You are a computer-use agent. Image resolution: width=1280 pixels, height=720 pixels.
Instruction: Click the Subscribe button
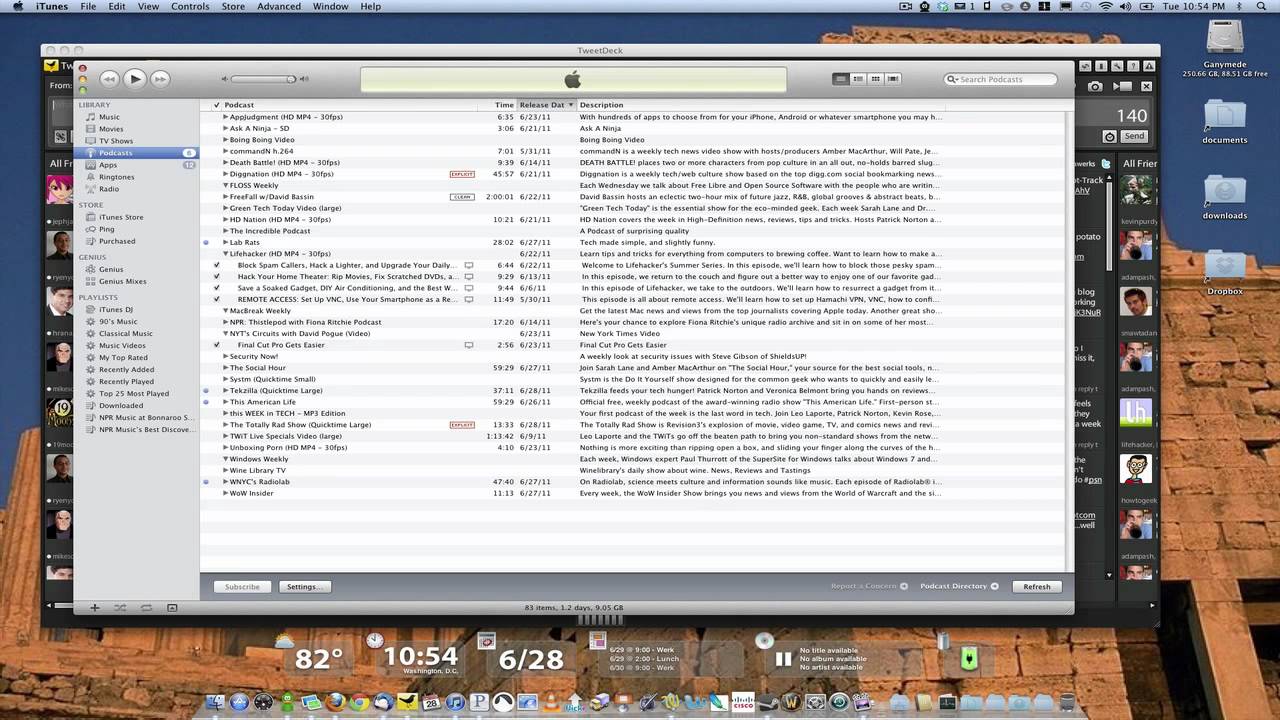(242, 587)
